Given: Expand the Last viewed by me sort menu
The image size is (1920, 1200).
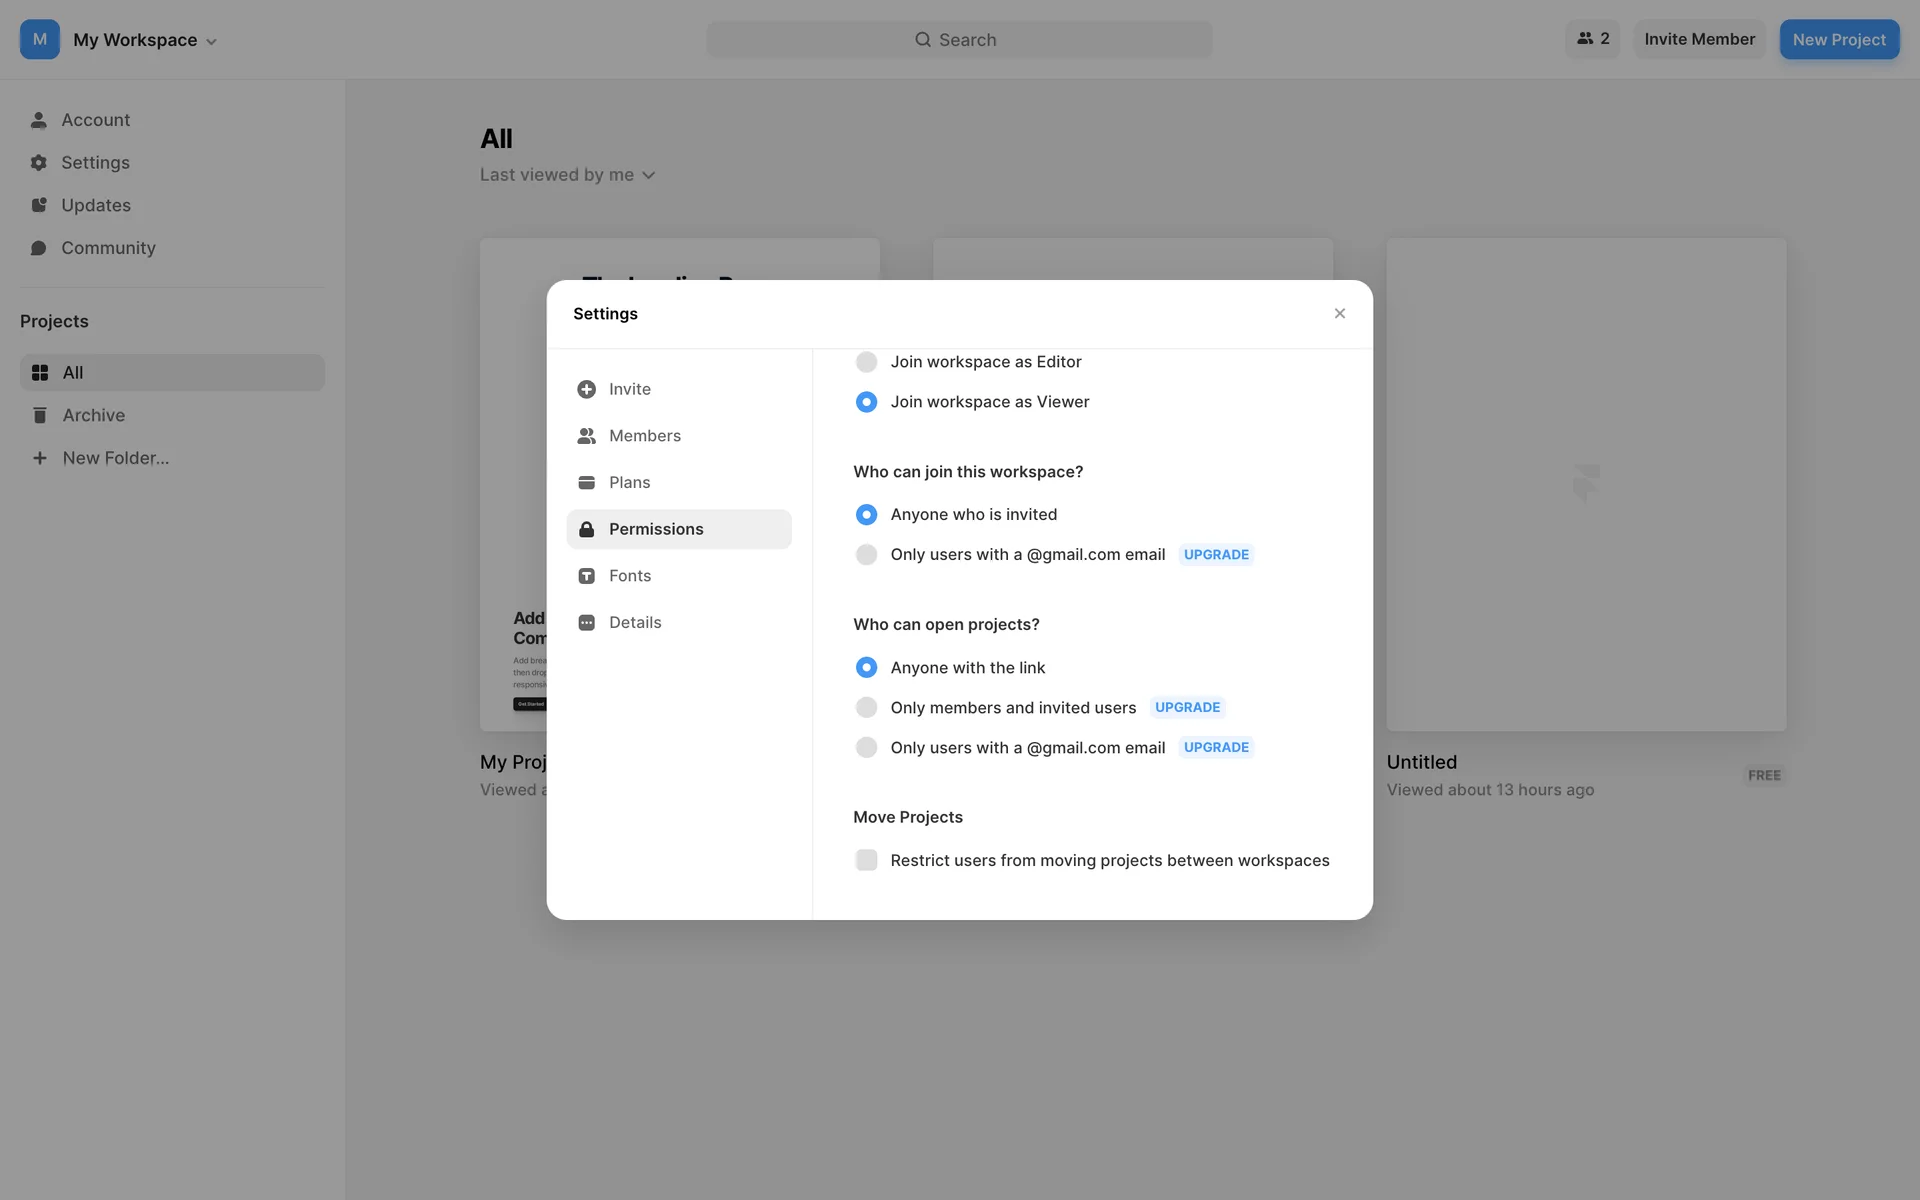Looking at the screenshot, I should point(567,175).
